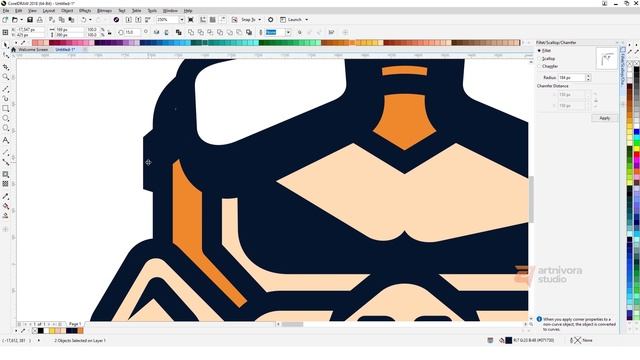Select the Fillet radio button
Viewport: 640px width, 360px height.
pyautogui.click(x=539, y=51)
